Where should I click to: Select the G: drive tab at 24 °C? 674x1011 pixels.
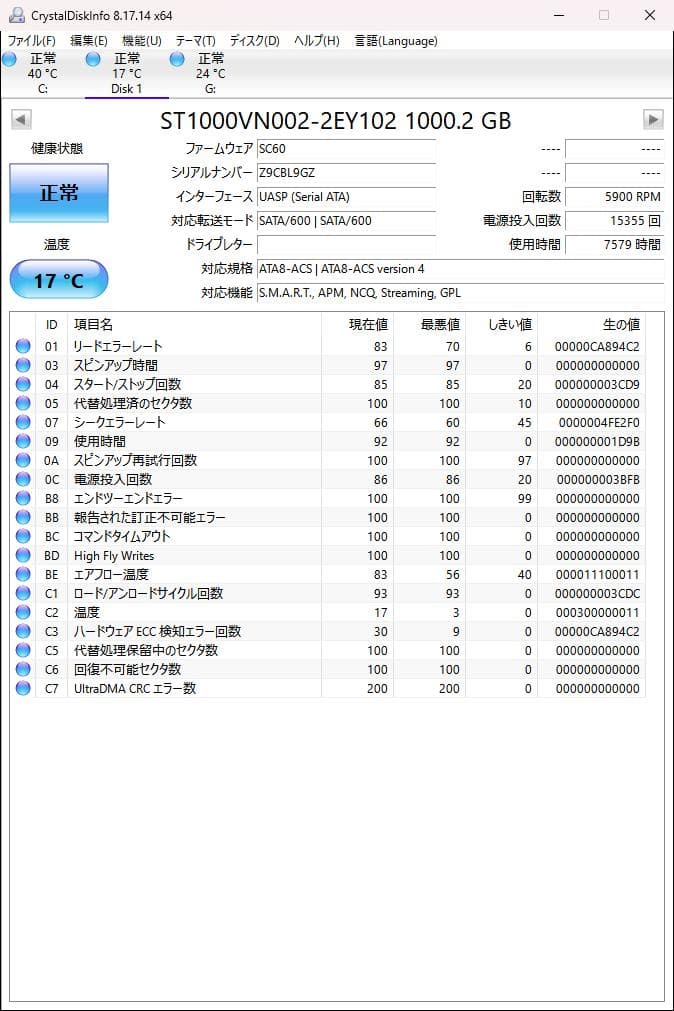point(210,74)
